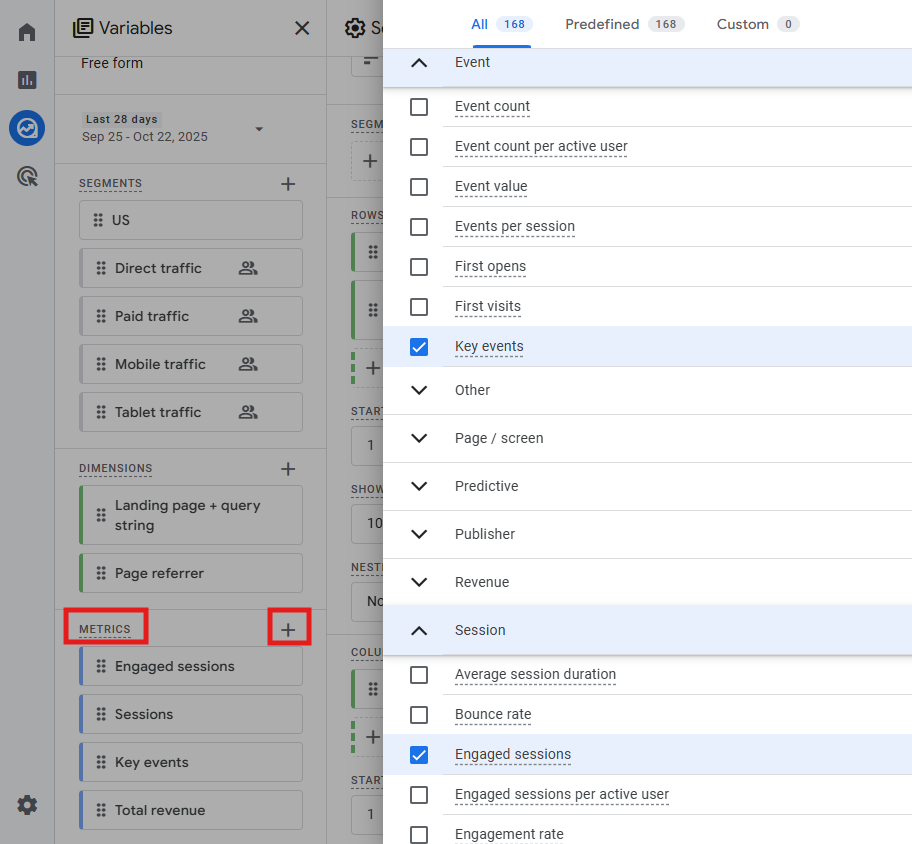Switch to the Custom tab
The image size is (912, 844).
[x=758, y=24]
